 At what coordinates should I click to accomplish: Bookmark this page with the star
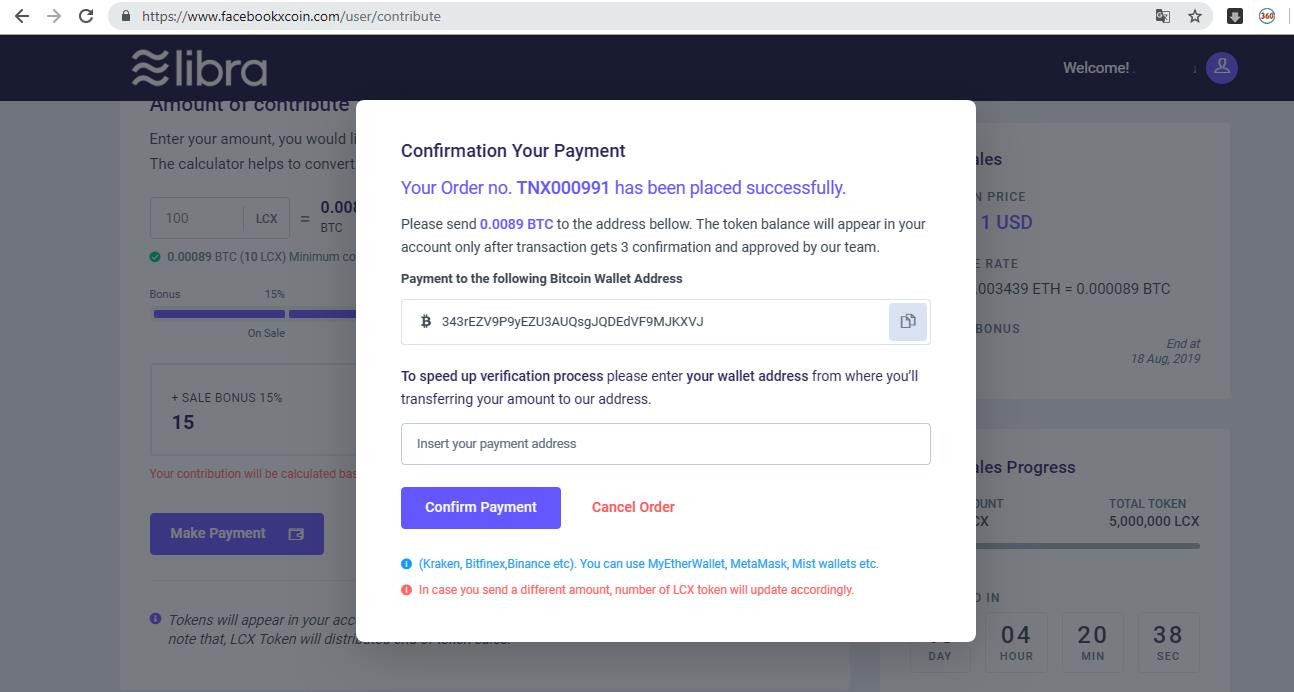tap(1194, 16)
